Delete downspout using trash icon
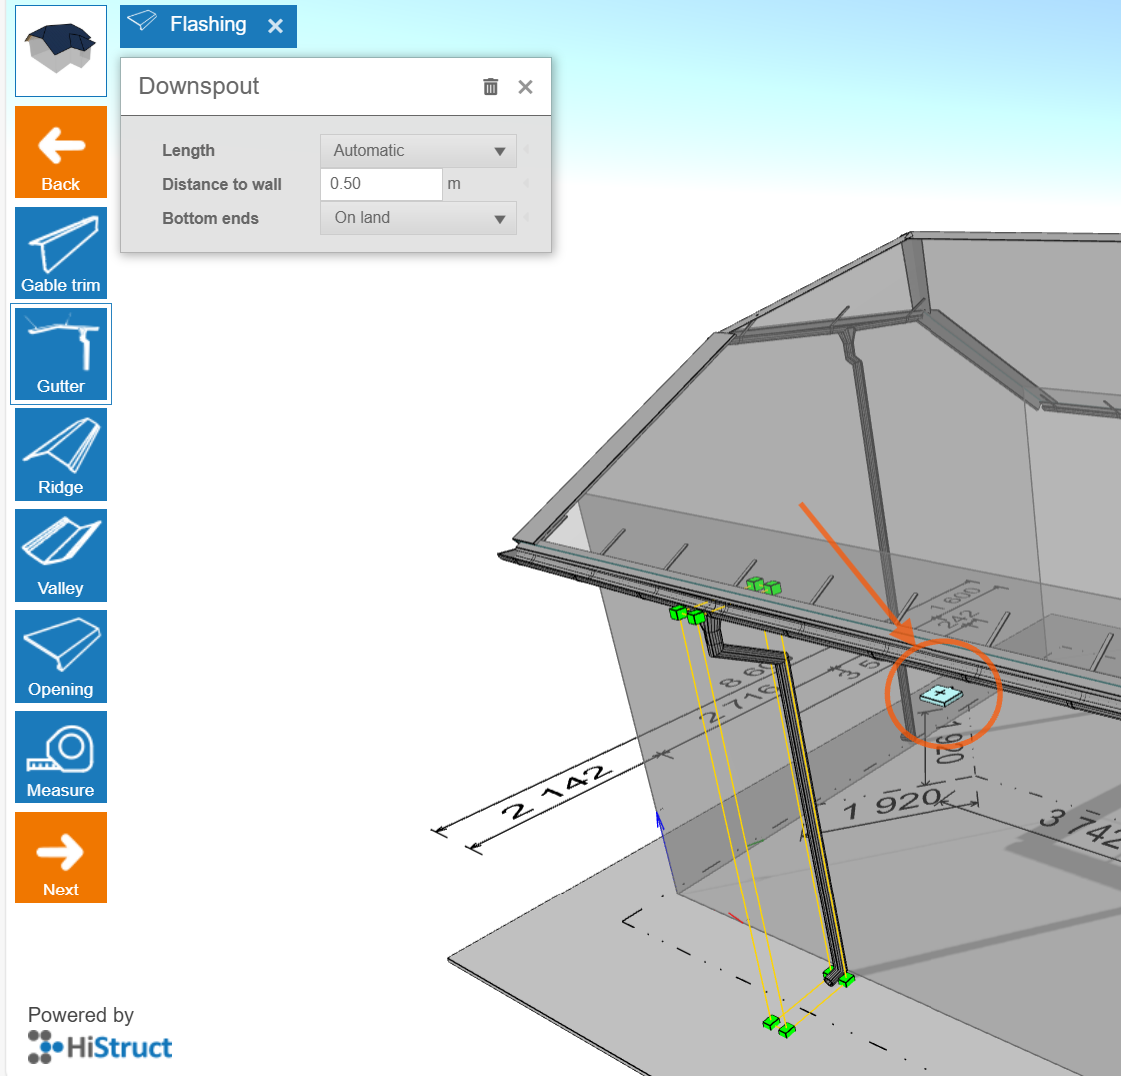The height and width of the screenshot is (1076, 1121). click(490, 87)
